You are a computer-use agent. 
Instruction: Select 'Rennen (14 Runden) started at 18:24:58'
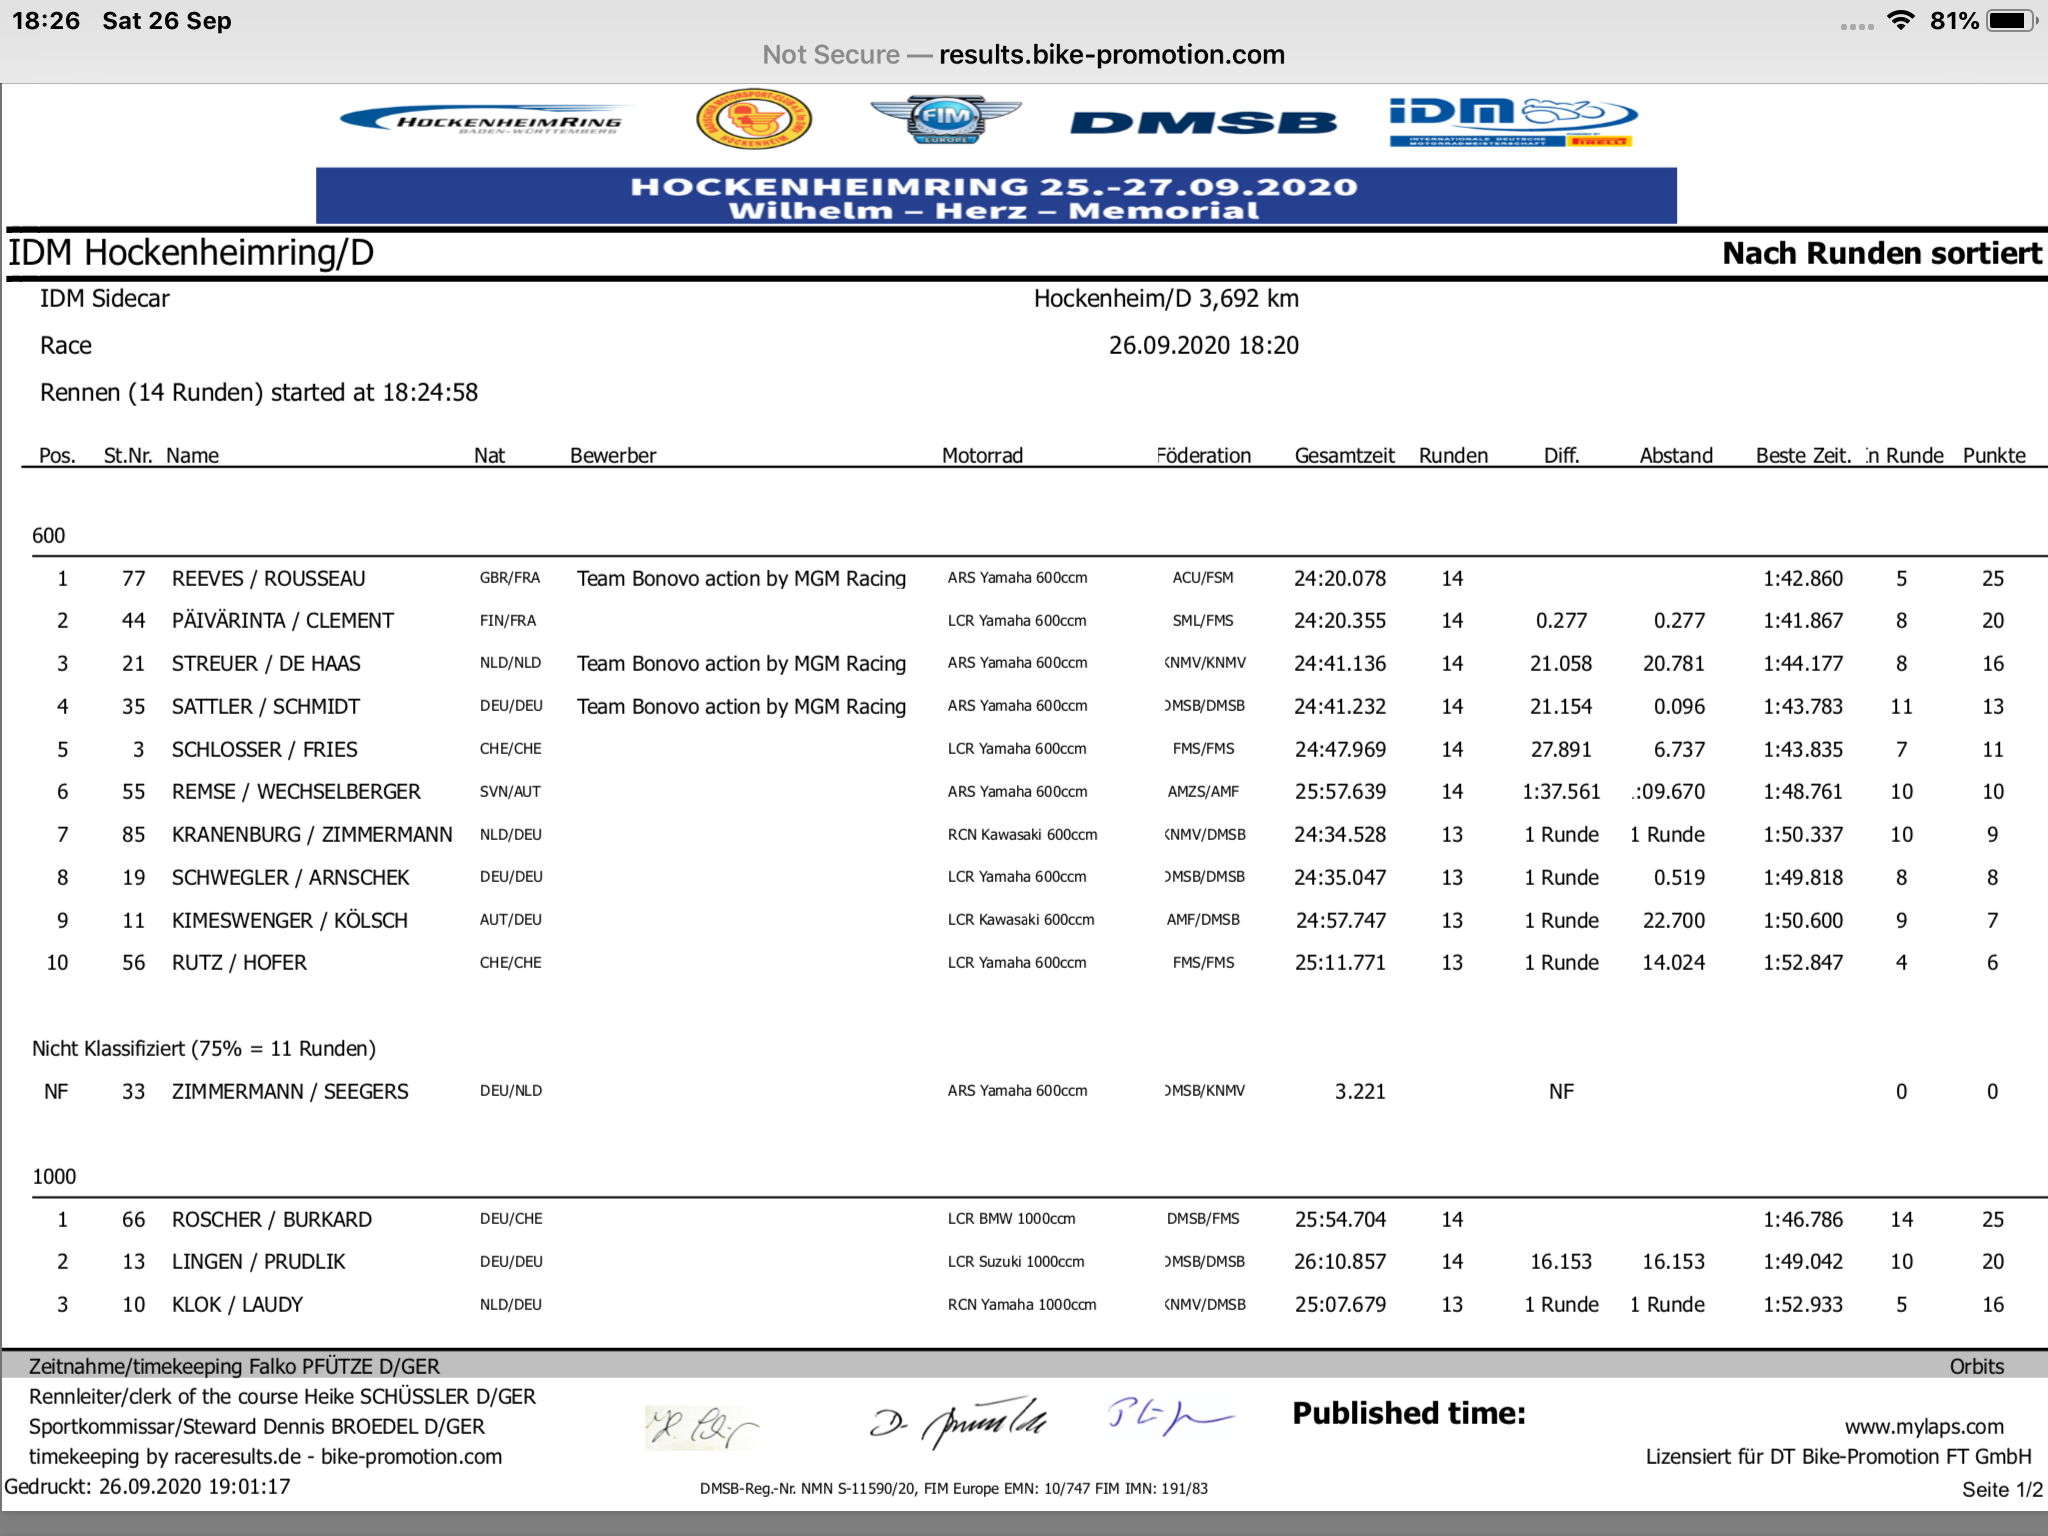point(259,392)
